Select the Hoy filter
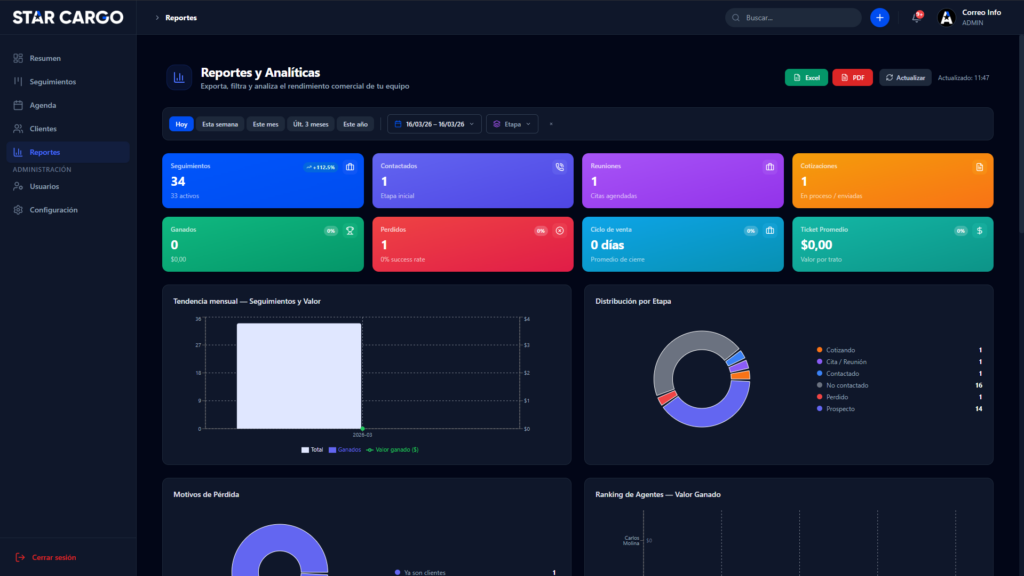Image resolution: width=1024 pixels, height=576 pixels. click(181, 124)
